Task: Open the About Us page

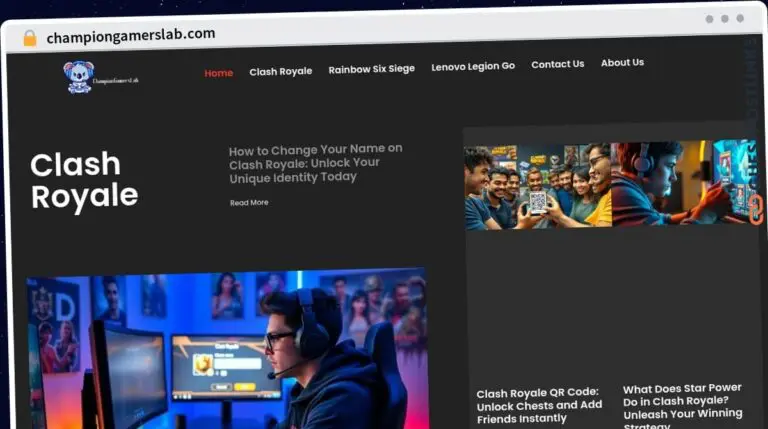Action: click(623, 63)
